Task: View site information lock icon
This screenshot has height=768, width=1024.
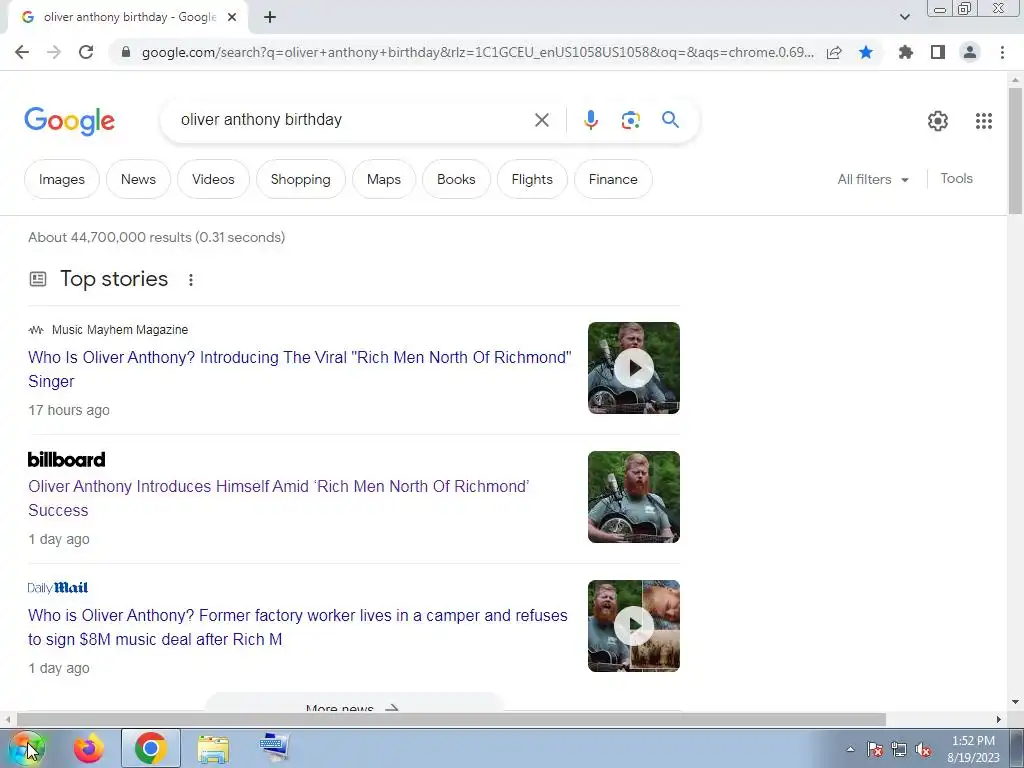Action: pos(126,52)
